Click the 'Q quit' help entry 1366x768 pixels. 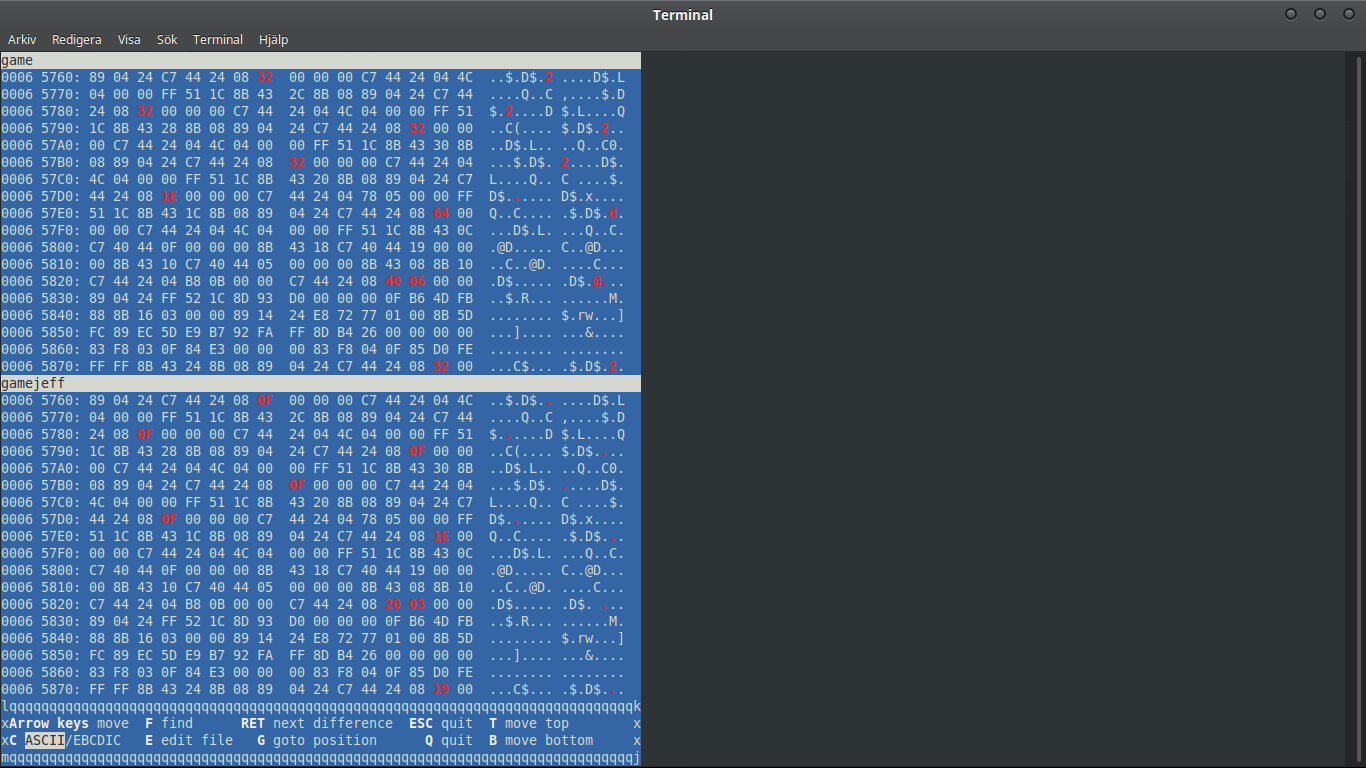click(449, 740)
